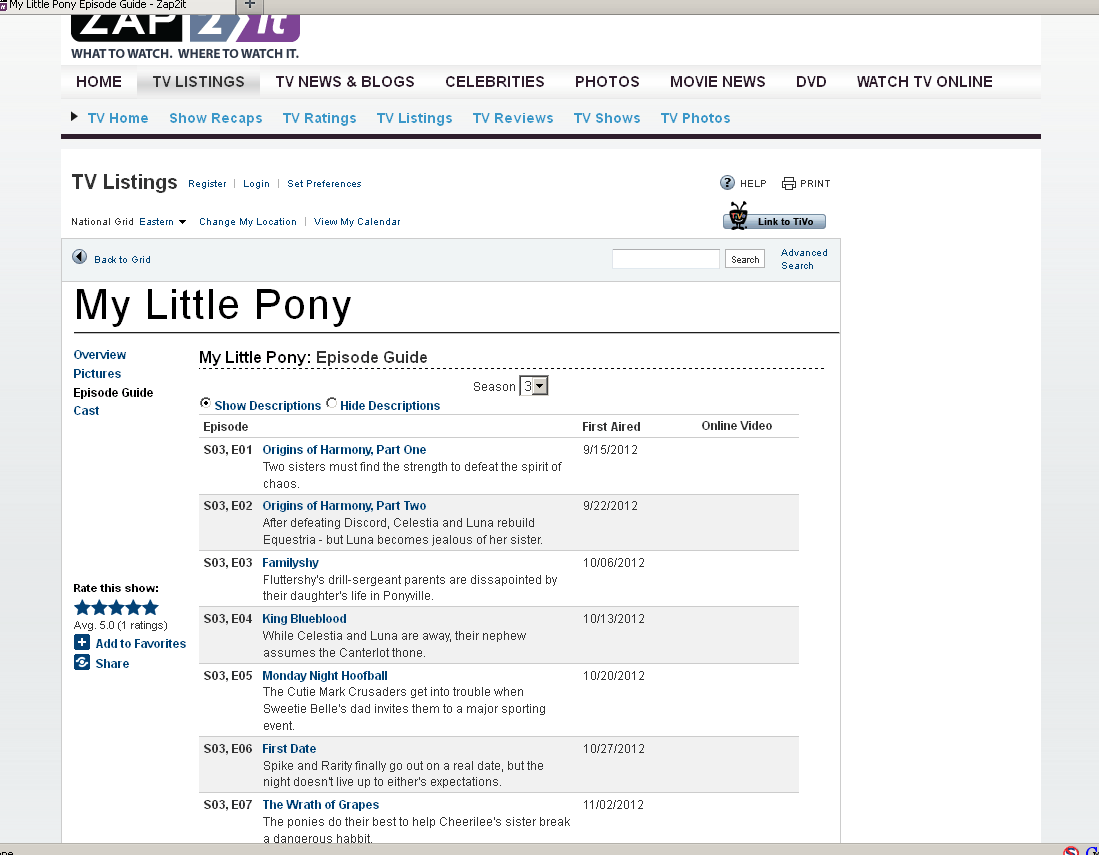
Task: Open the HOME menu
Action: point(99,82)
